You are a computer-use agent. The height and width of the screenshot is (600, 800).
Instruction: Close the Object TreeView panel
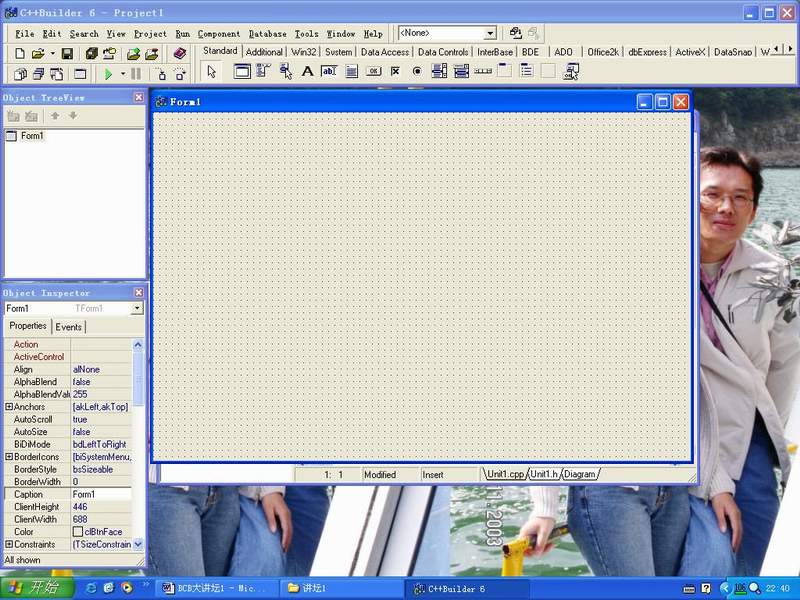[x=139, y=97]
